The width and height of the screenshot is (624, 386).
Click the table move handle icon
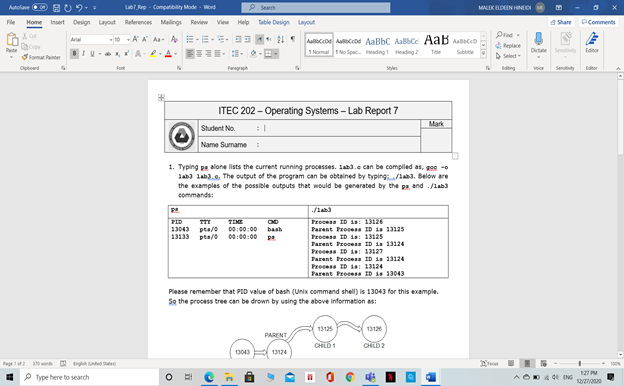click(x=161, y=97)
